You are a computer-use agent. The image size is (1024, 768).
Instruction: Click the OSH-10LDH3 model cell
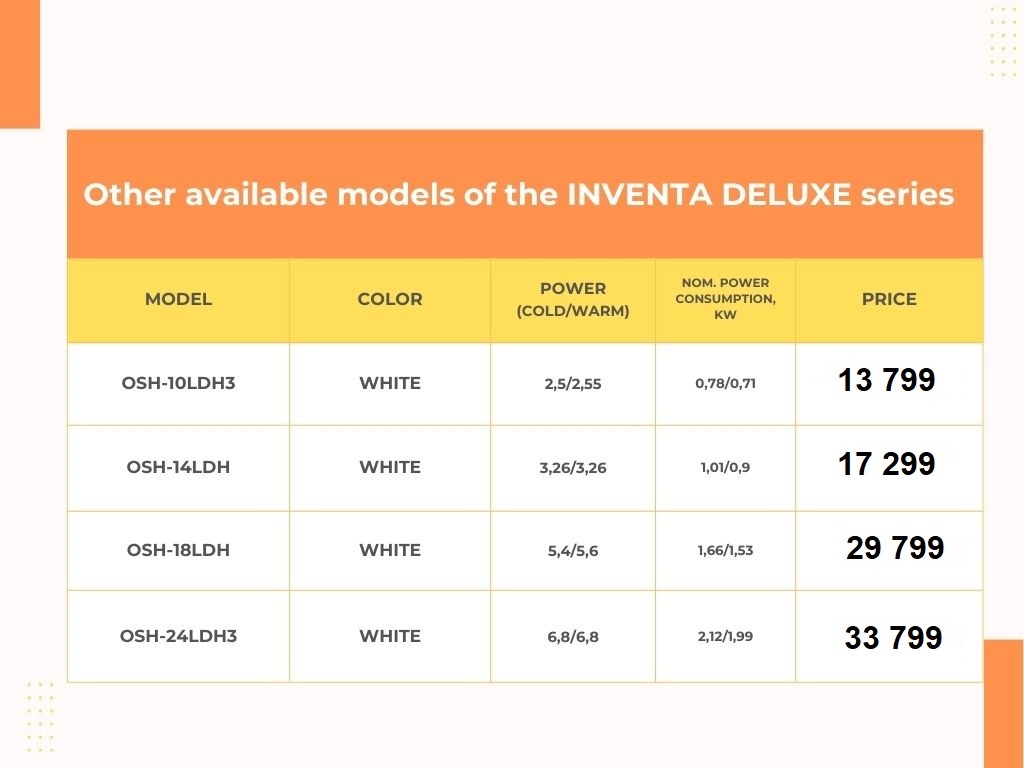(x=178, y=383)
